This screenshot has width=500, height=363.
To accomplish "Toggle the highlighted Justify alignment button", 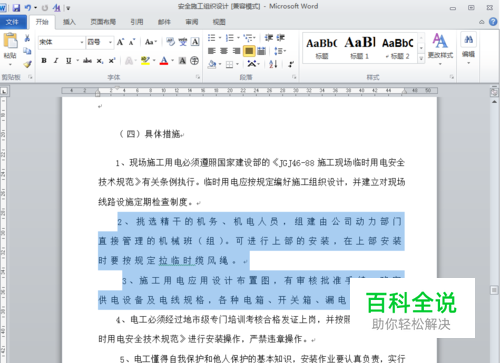I will point(249,51).
